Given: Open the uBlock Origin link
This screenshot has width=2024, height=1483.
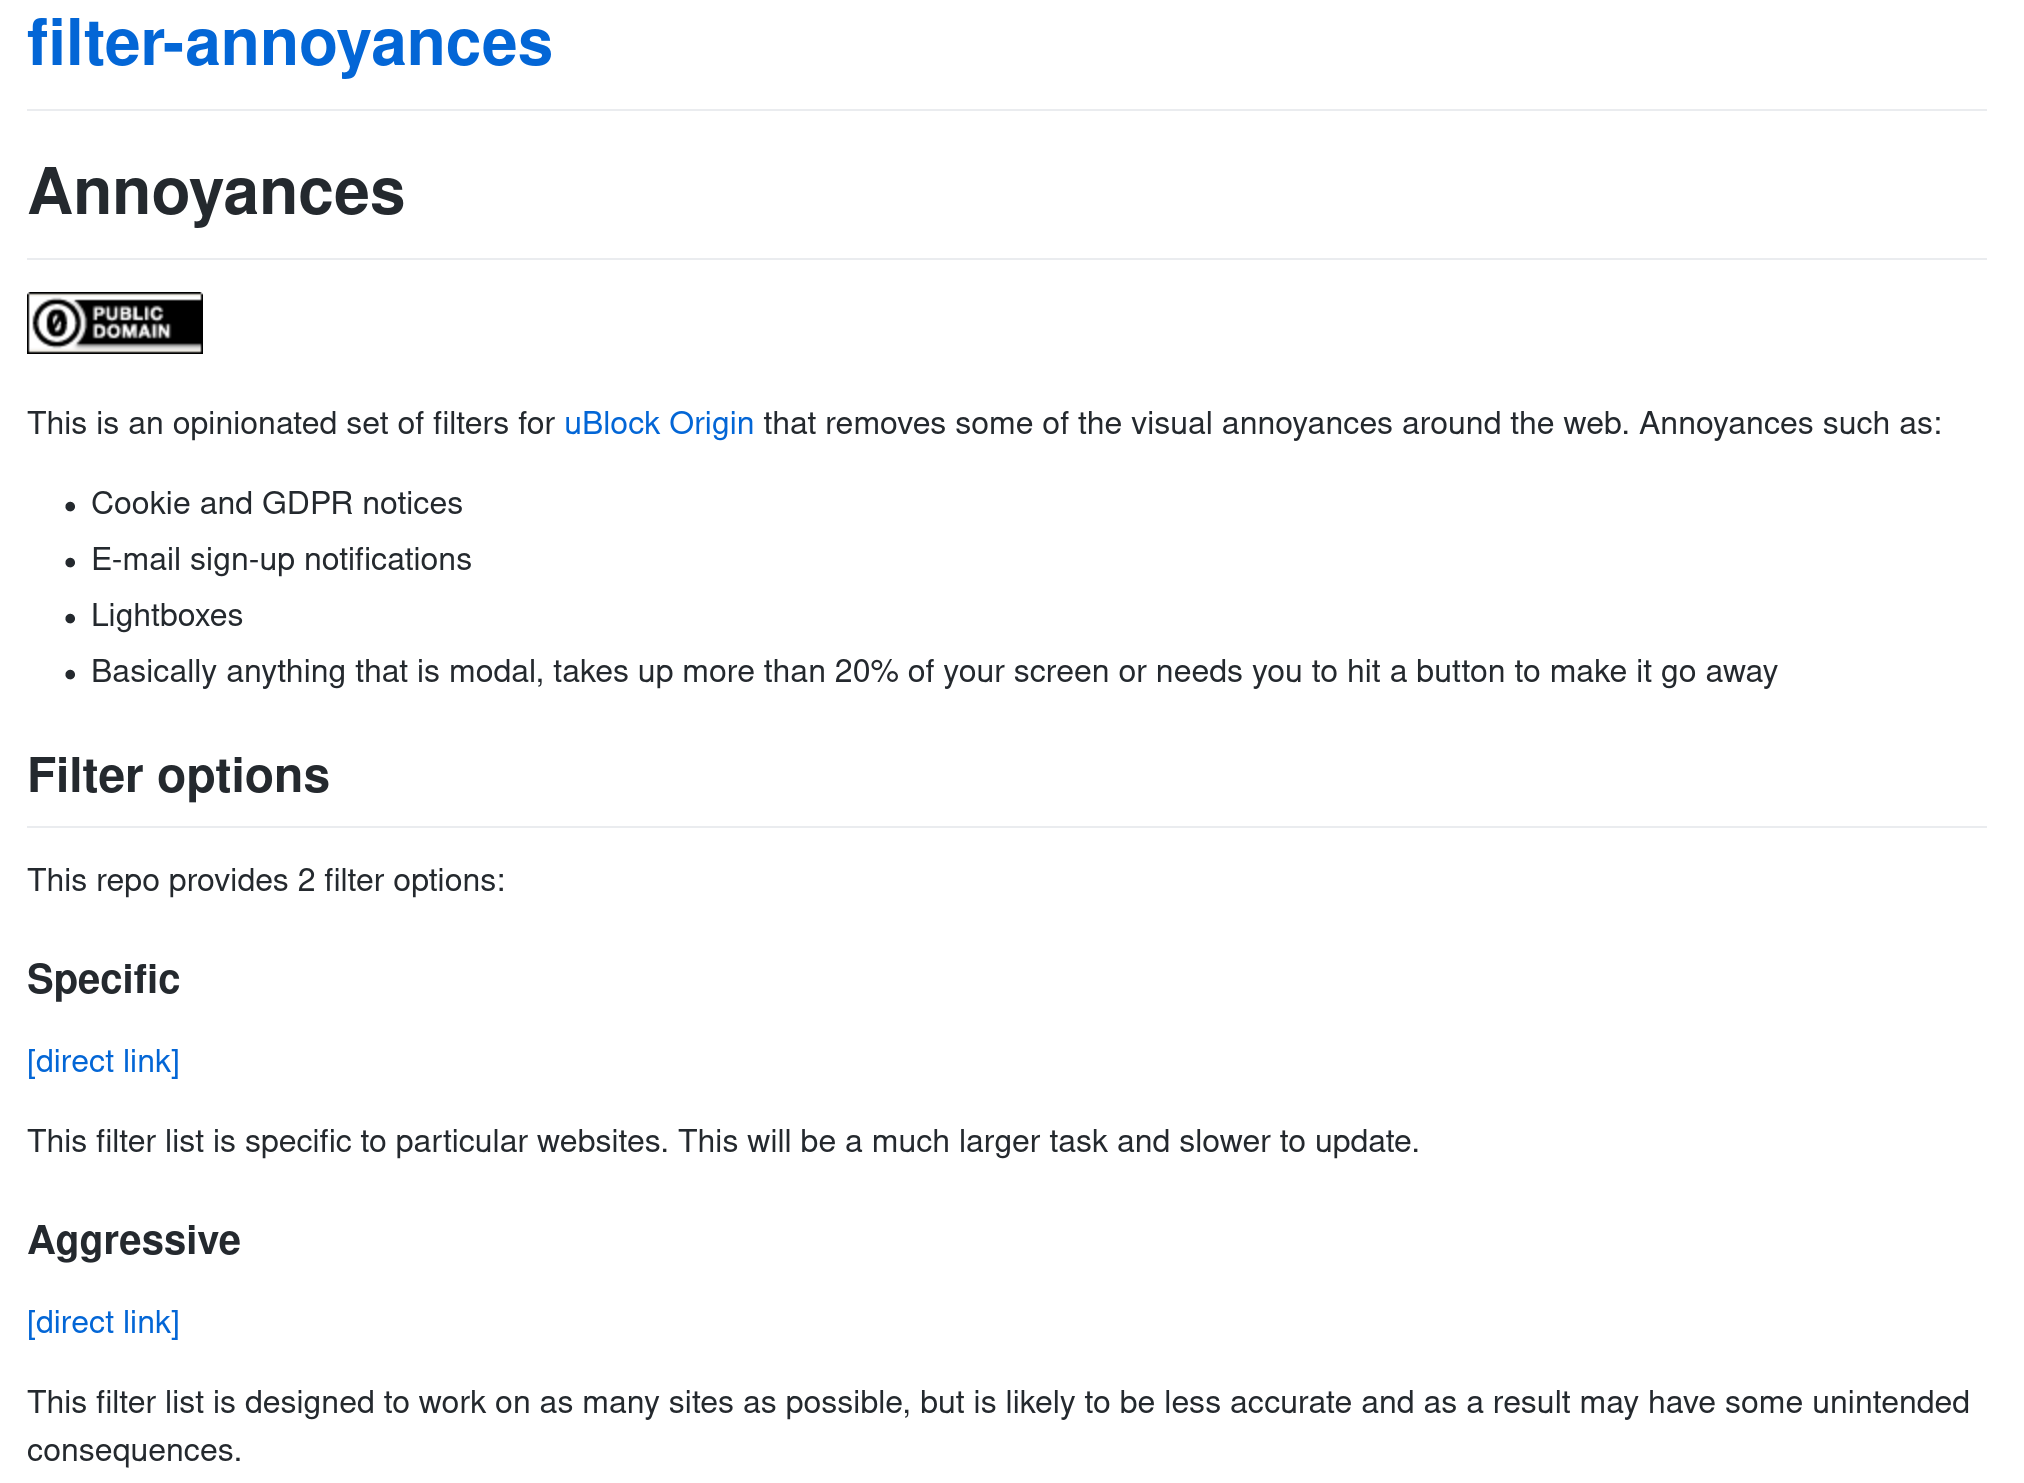Looking at the screenshot, I should click(x=658, y=423).
